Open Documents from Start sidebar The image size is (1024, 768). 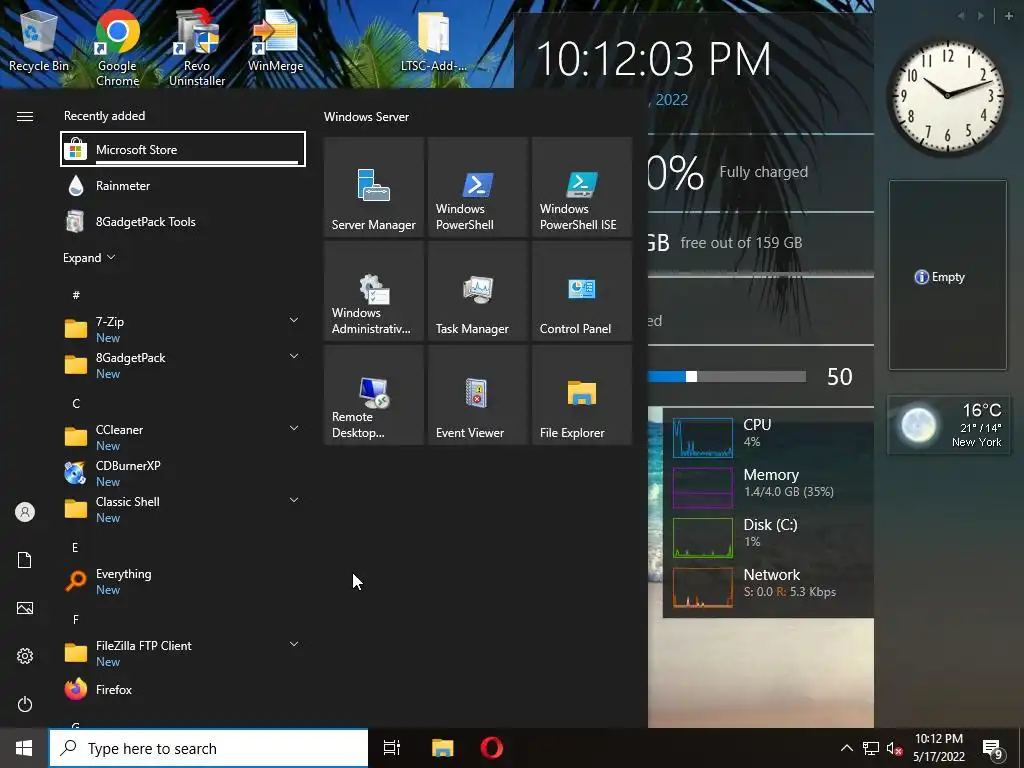(x=25, y=560)
